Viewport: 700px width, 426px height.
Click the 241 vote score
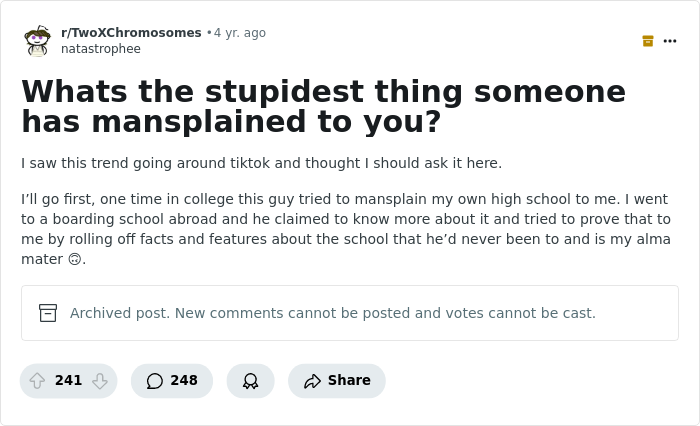[x=68, y=381]
